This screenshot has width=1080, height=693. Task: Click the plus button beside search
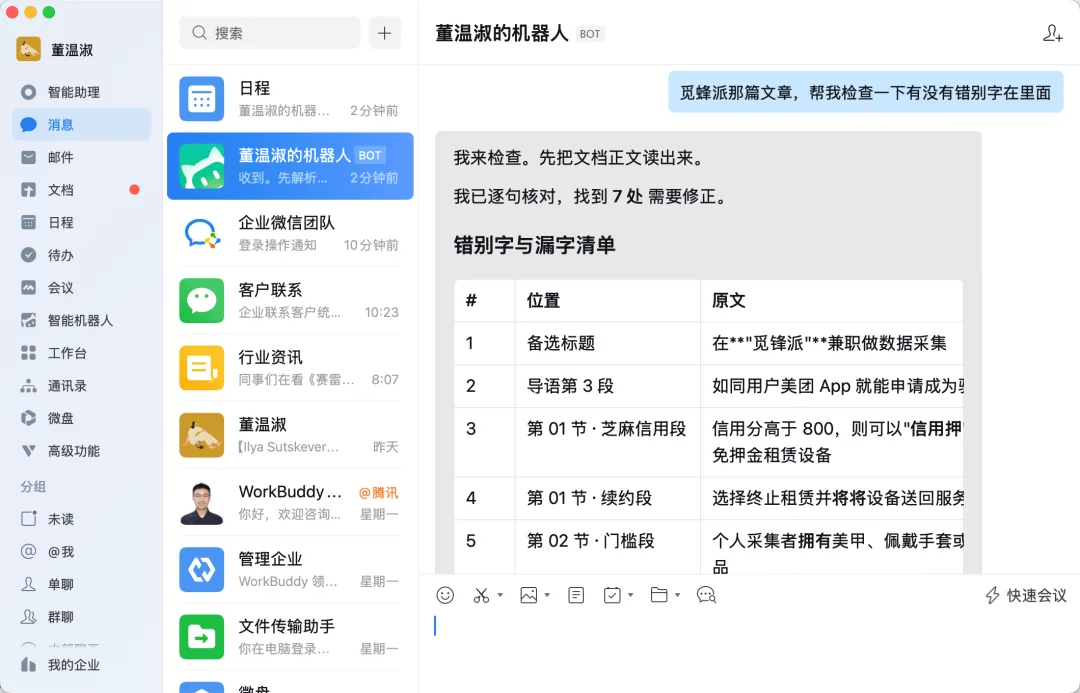pos(384,33)
